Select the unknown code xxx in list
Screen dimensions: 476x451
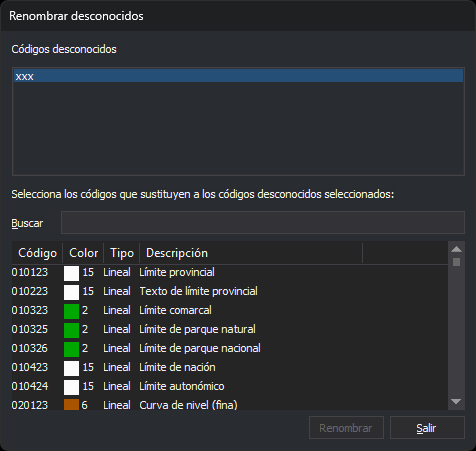point(238,76)
